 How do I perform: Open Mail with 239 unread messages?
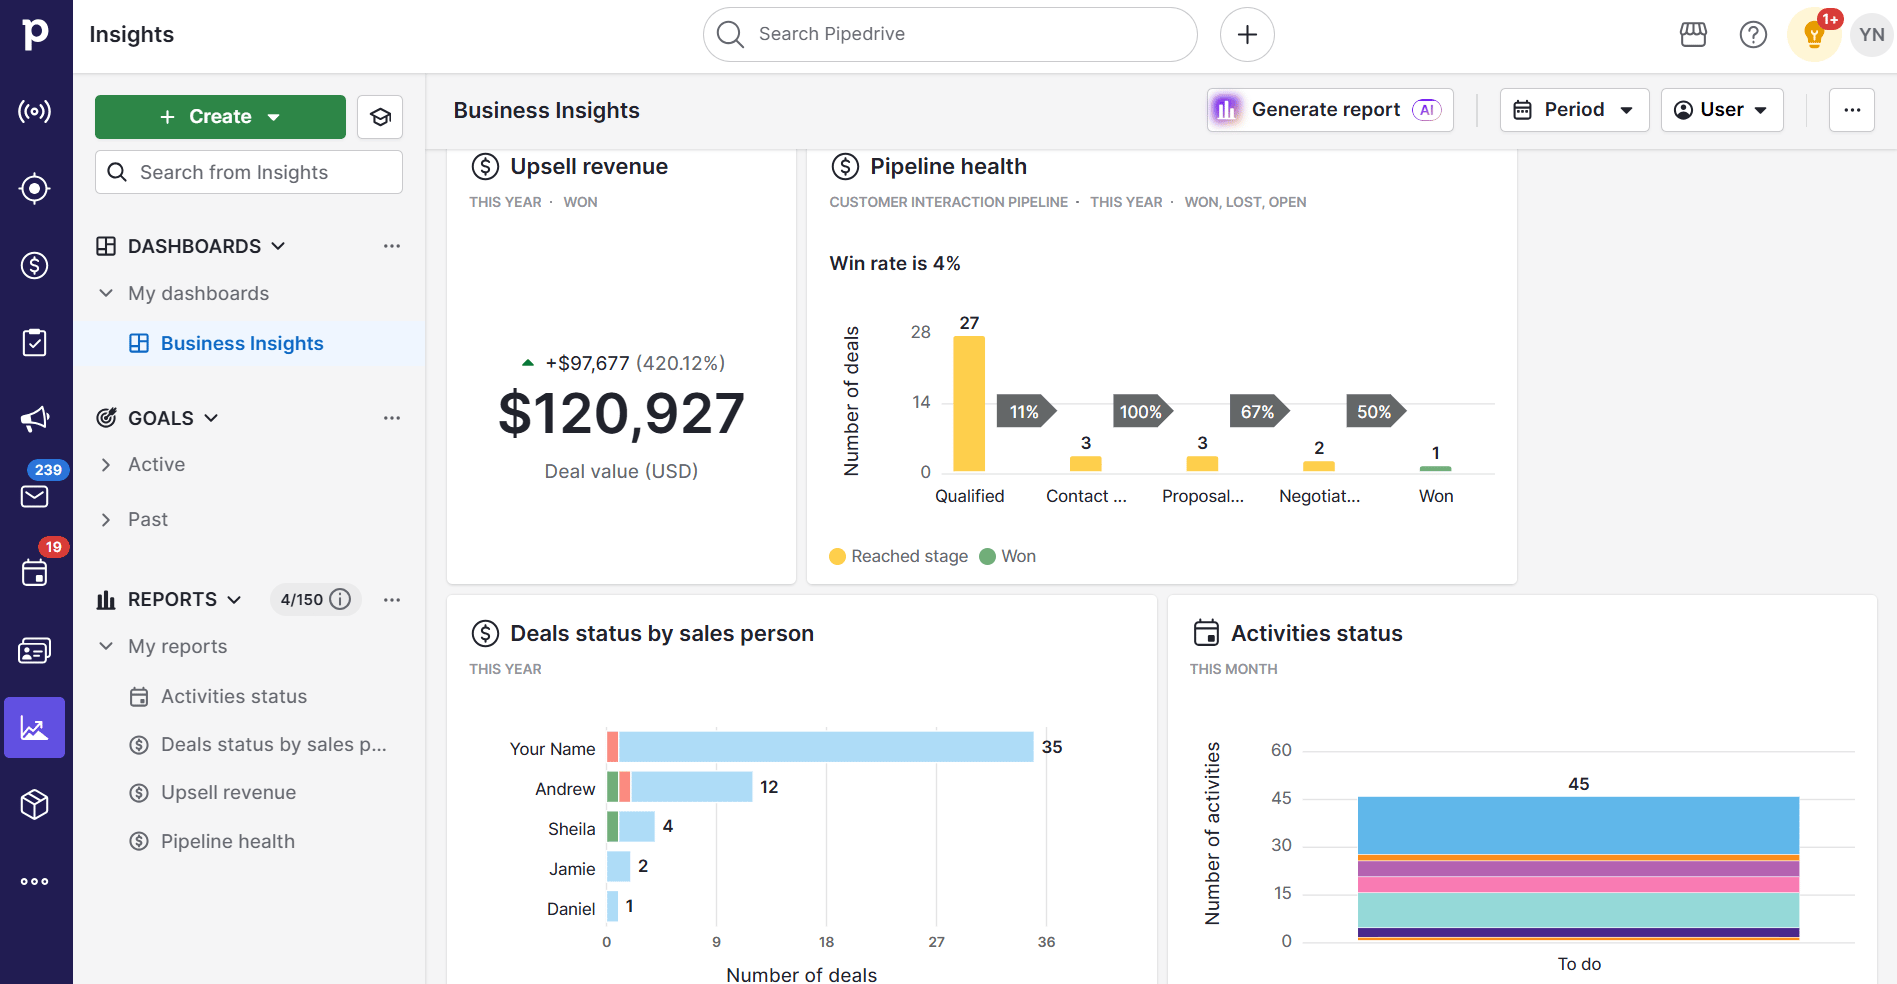pos(35,496)
